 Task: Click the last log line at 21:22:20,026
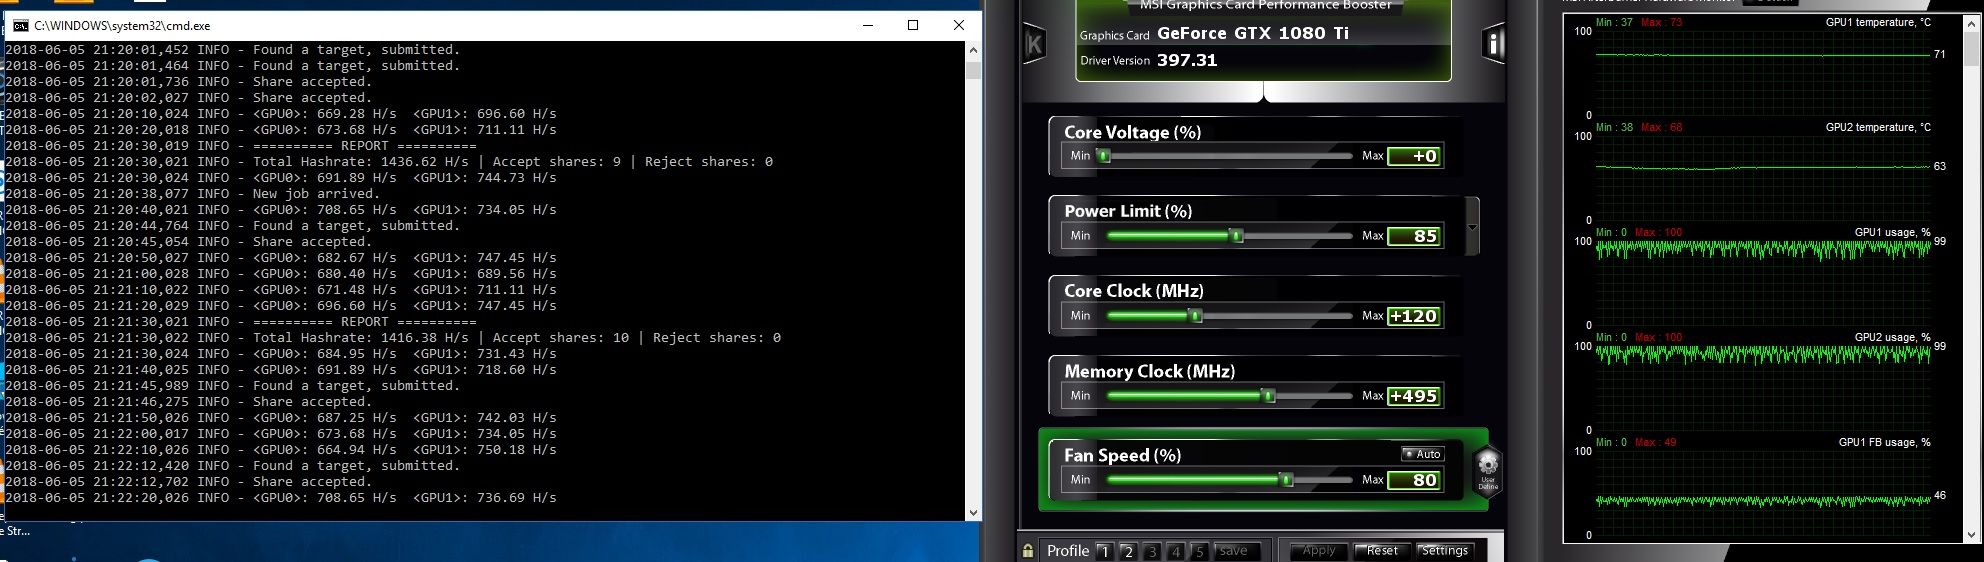click(281, 497)
